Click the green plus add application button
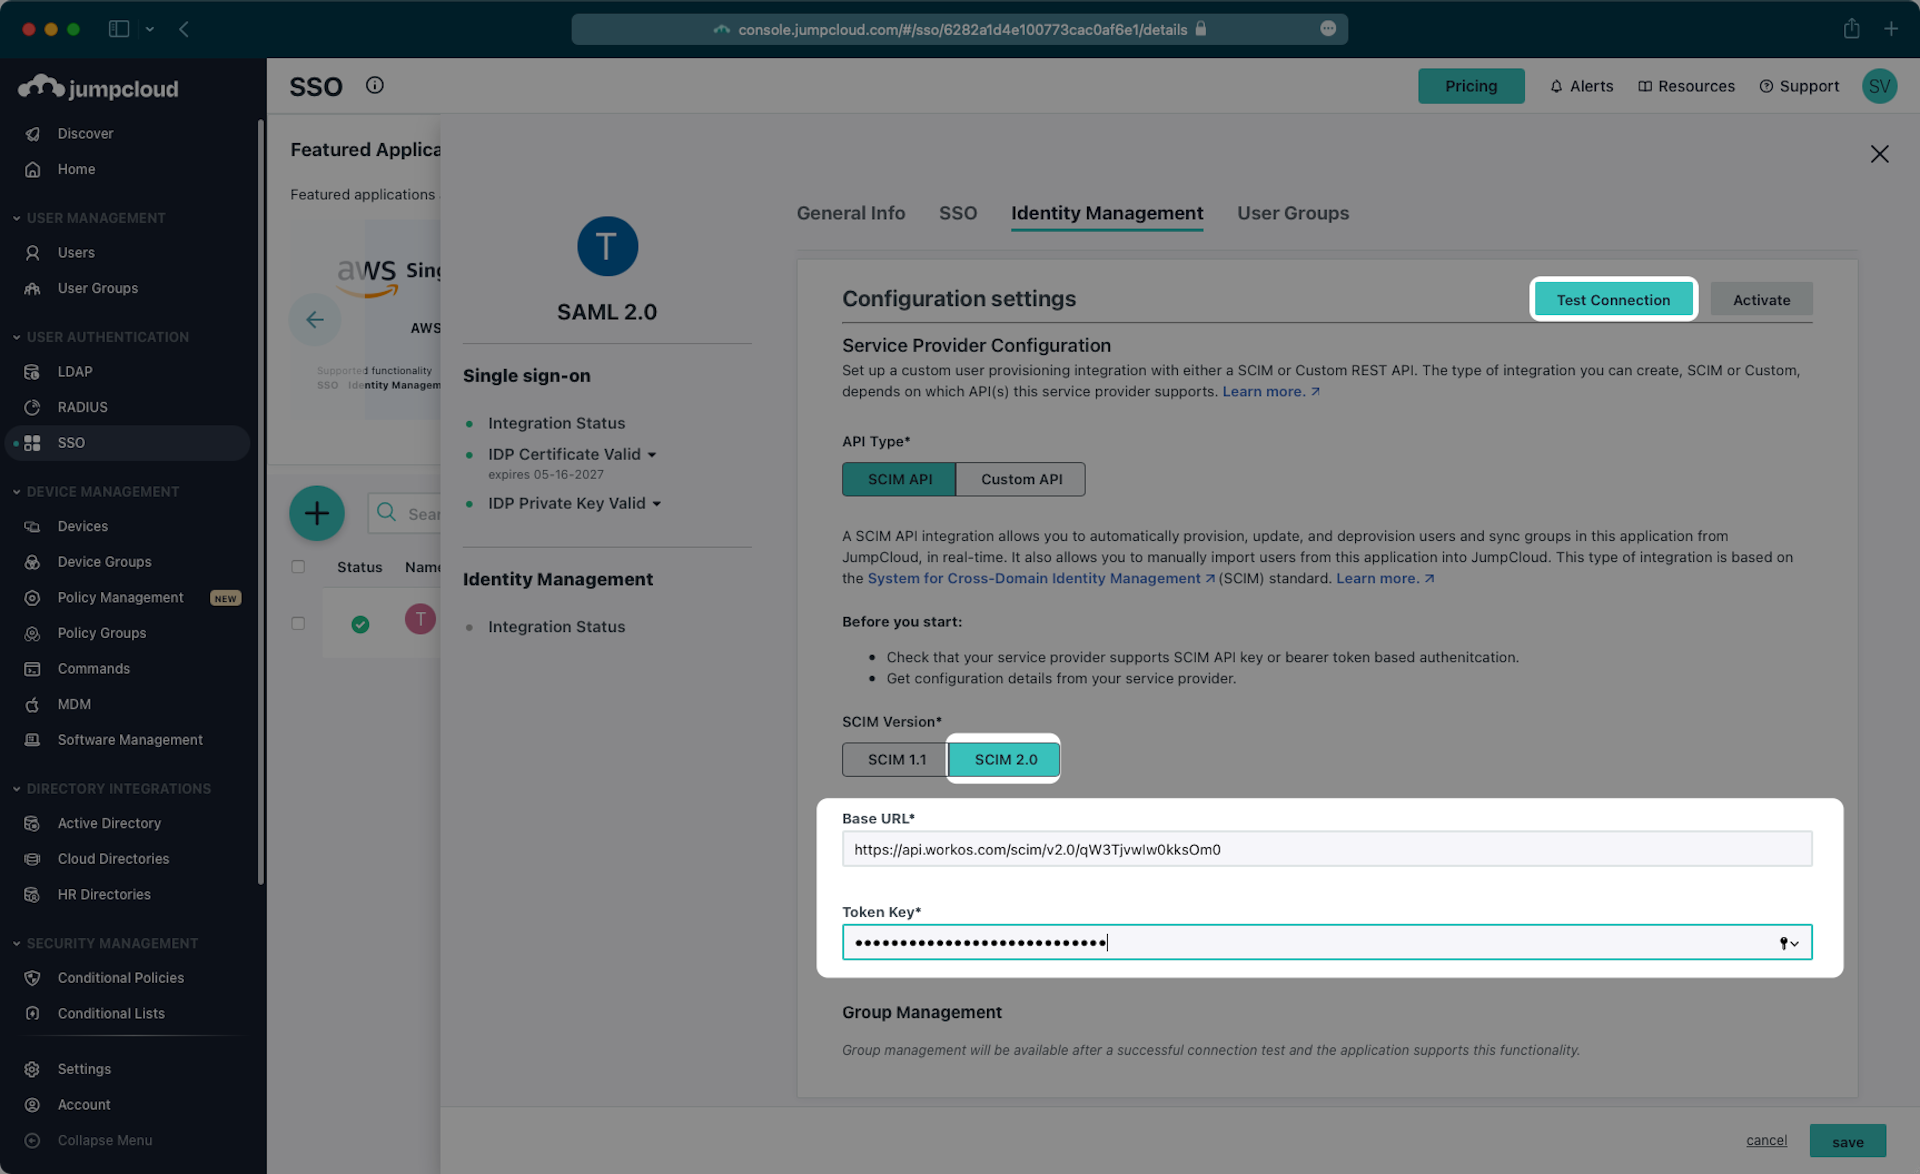This screenshot has width=1920, height=1174. point(316,513)
